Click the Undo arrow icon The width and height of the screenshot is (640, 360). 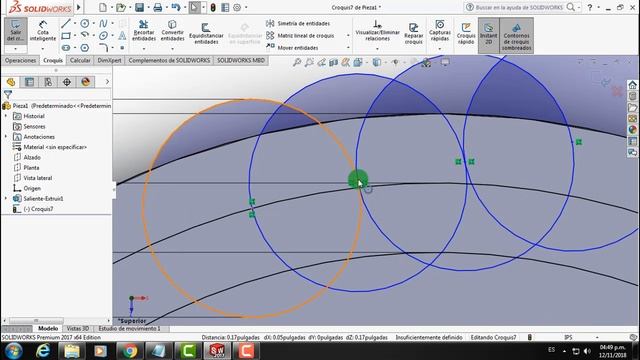point(176,7)
